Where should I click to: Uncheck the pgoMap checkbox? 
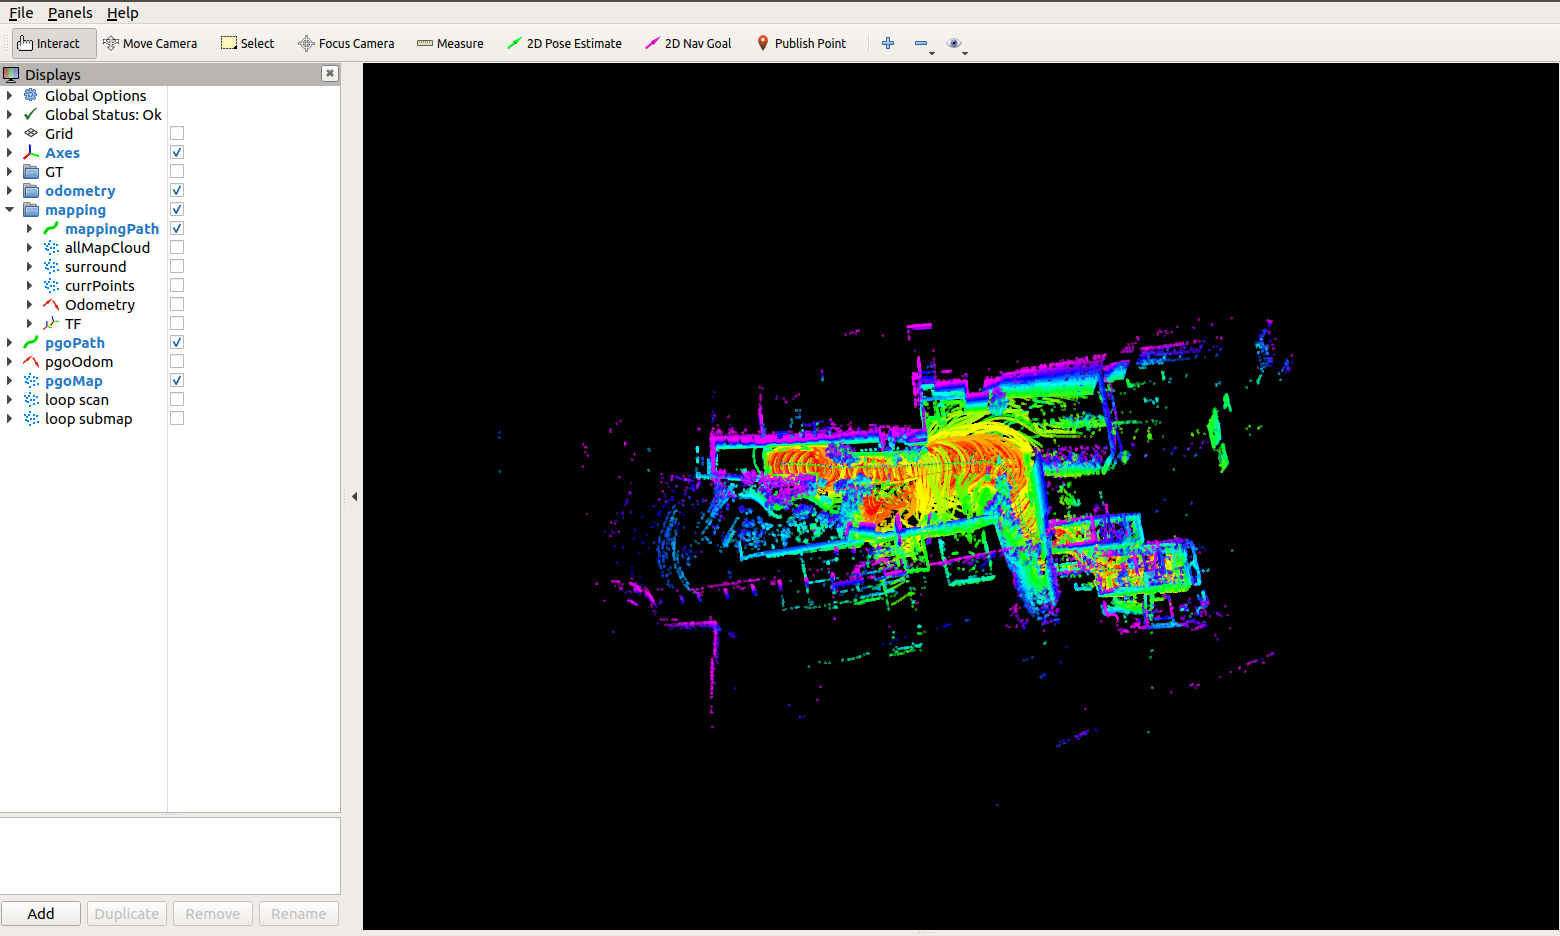pos(177,380)
